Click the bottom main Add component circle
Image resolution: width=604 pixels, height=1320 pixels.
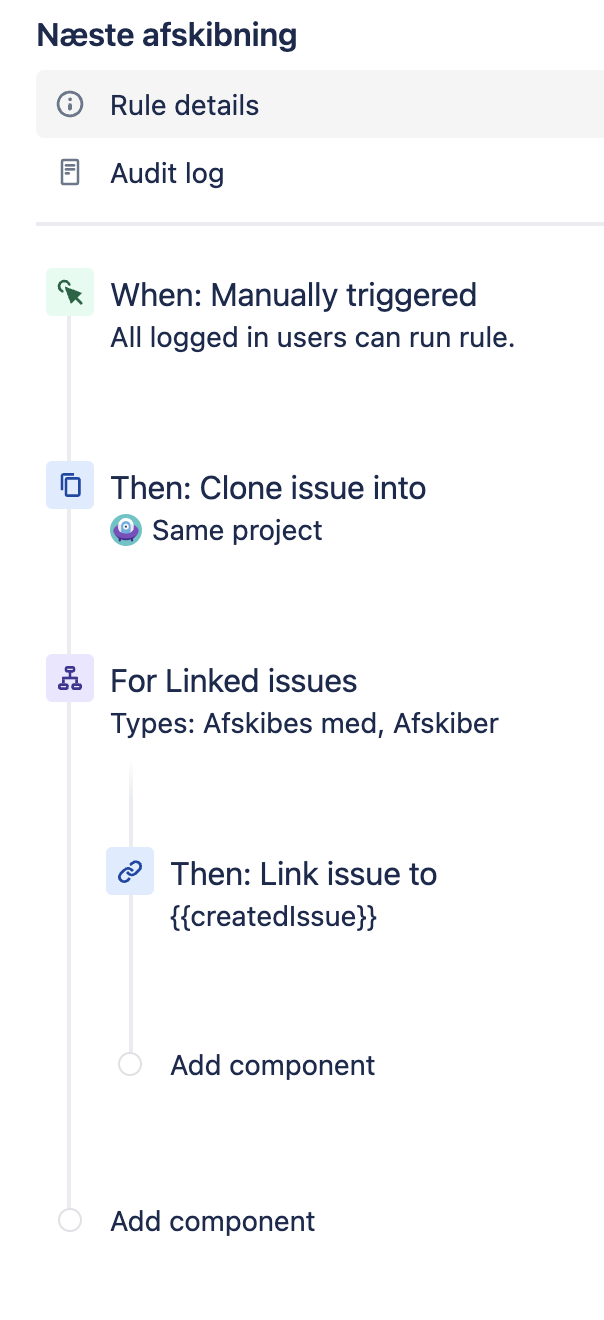(70, 1220)
